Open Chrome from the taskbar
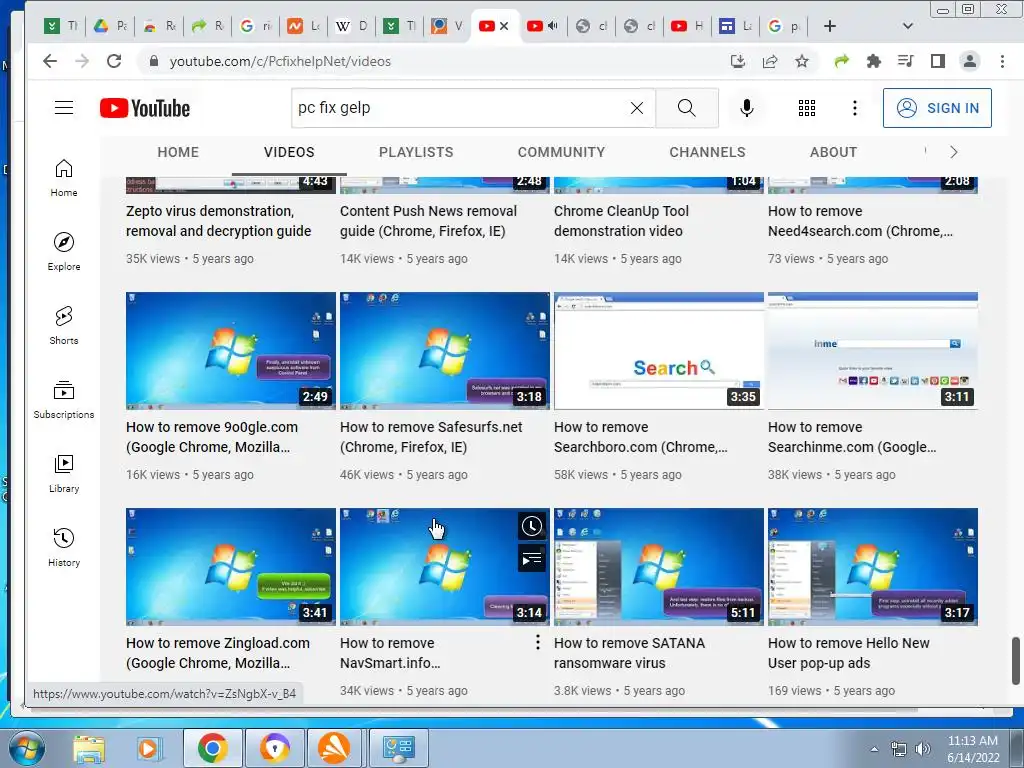The image size is (1024, 768). (212, 748)
